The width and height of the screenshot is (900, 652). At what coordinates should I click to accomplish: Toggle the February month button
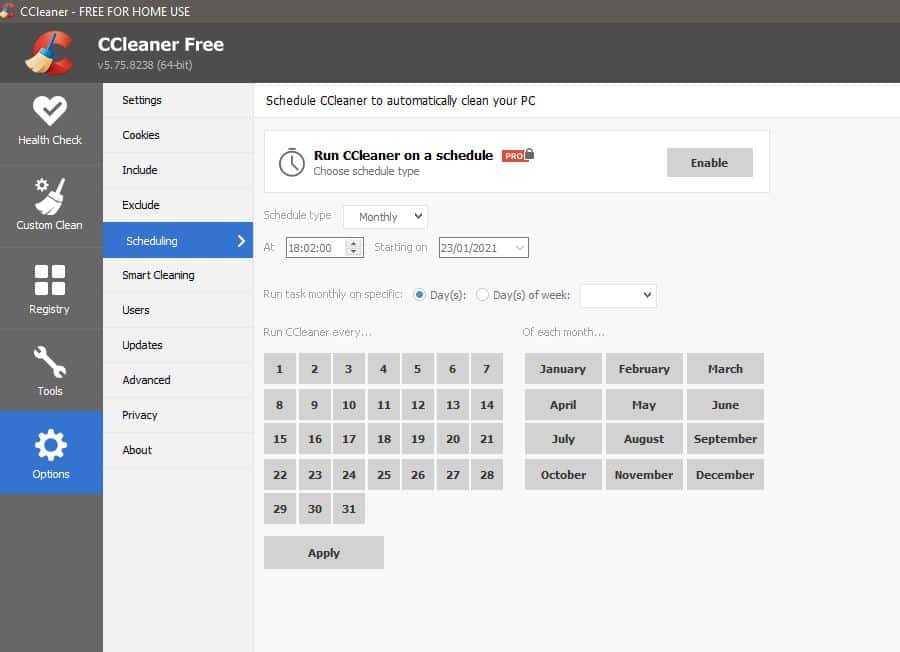pyautogui.click(x=644, y=368)
